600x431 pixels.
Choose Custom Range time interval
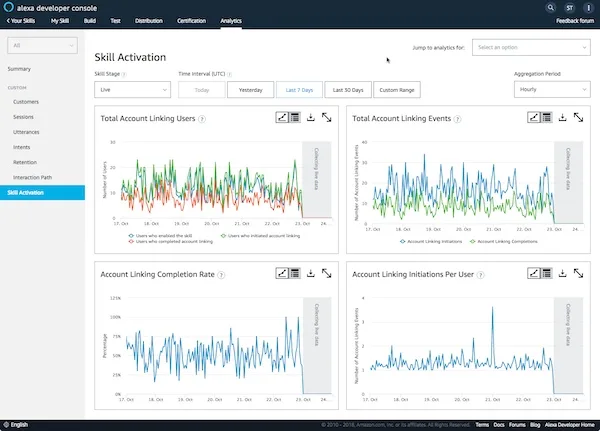click(x=397, y=90)
